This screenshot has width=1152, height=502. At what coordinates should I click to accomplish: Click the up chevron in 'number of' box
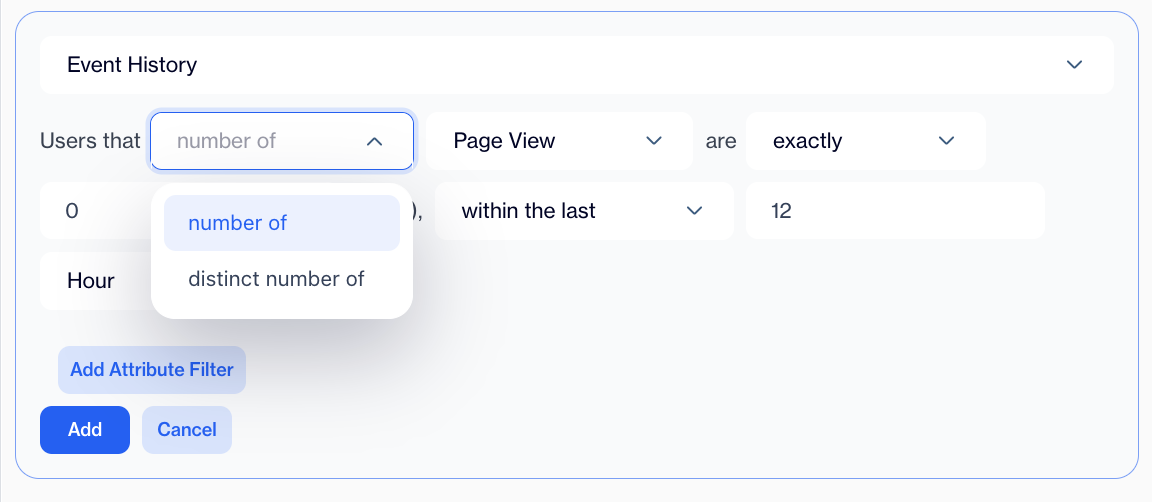(x=374, y=142)
